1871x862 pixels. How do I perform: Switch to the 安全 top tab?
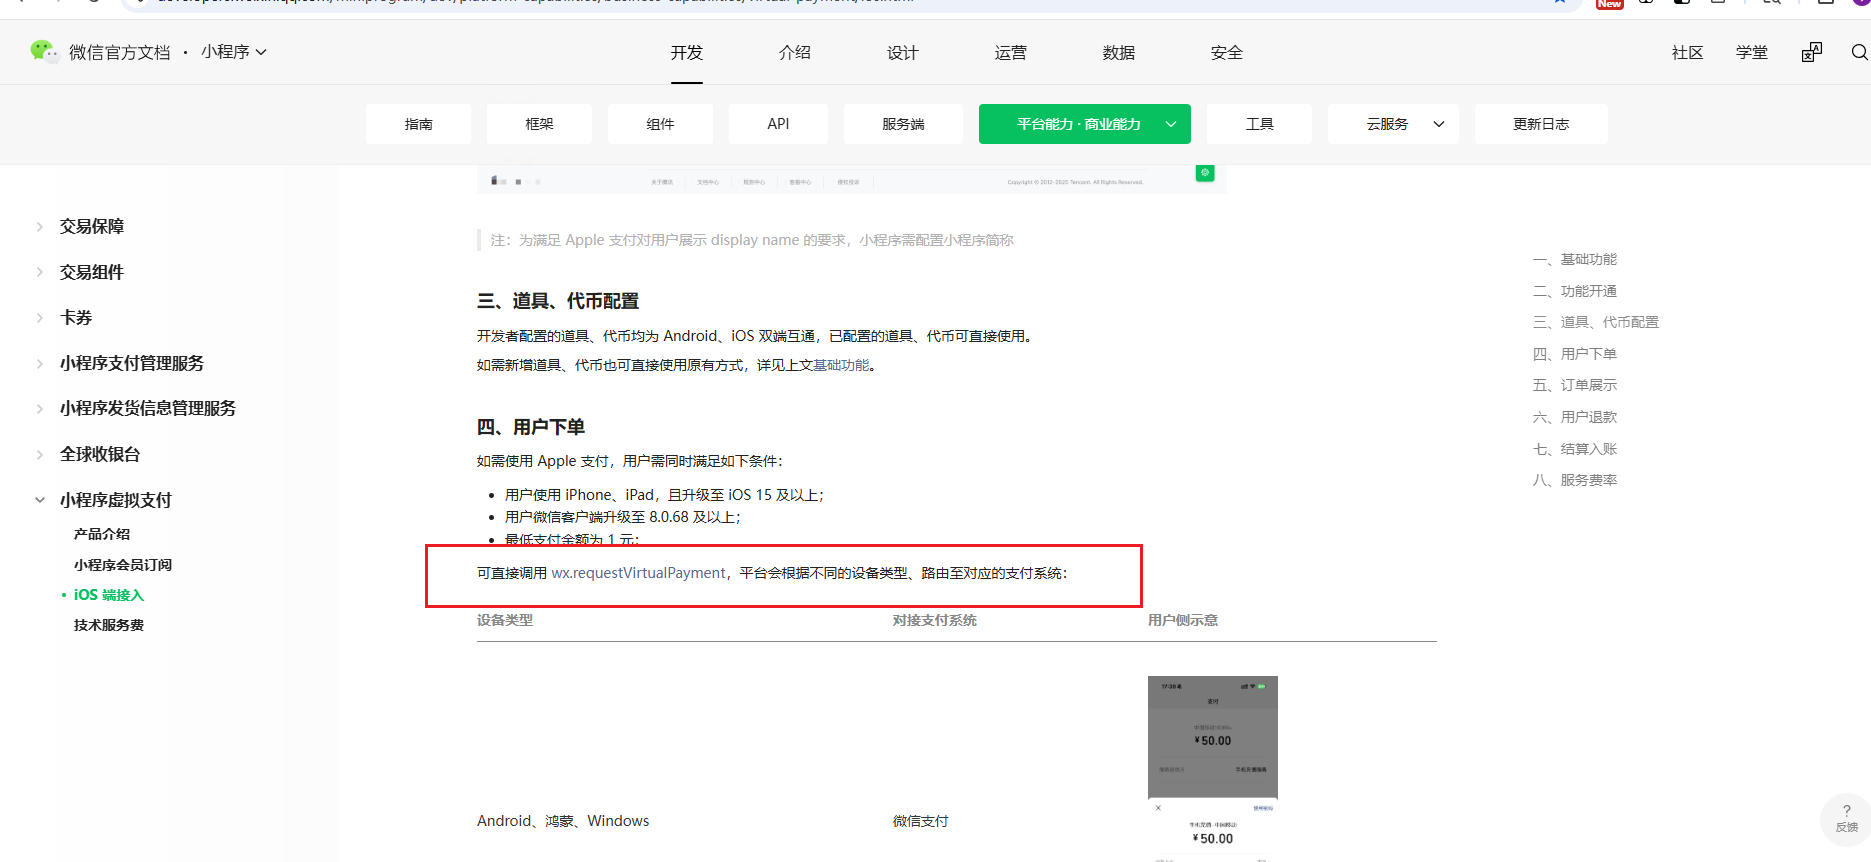1227,53
